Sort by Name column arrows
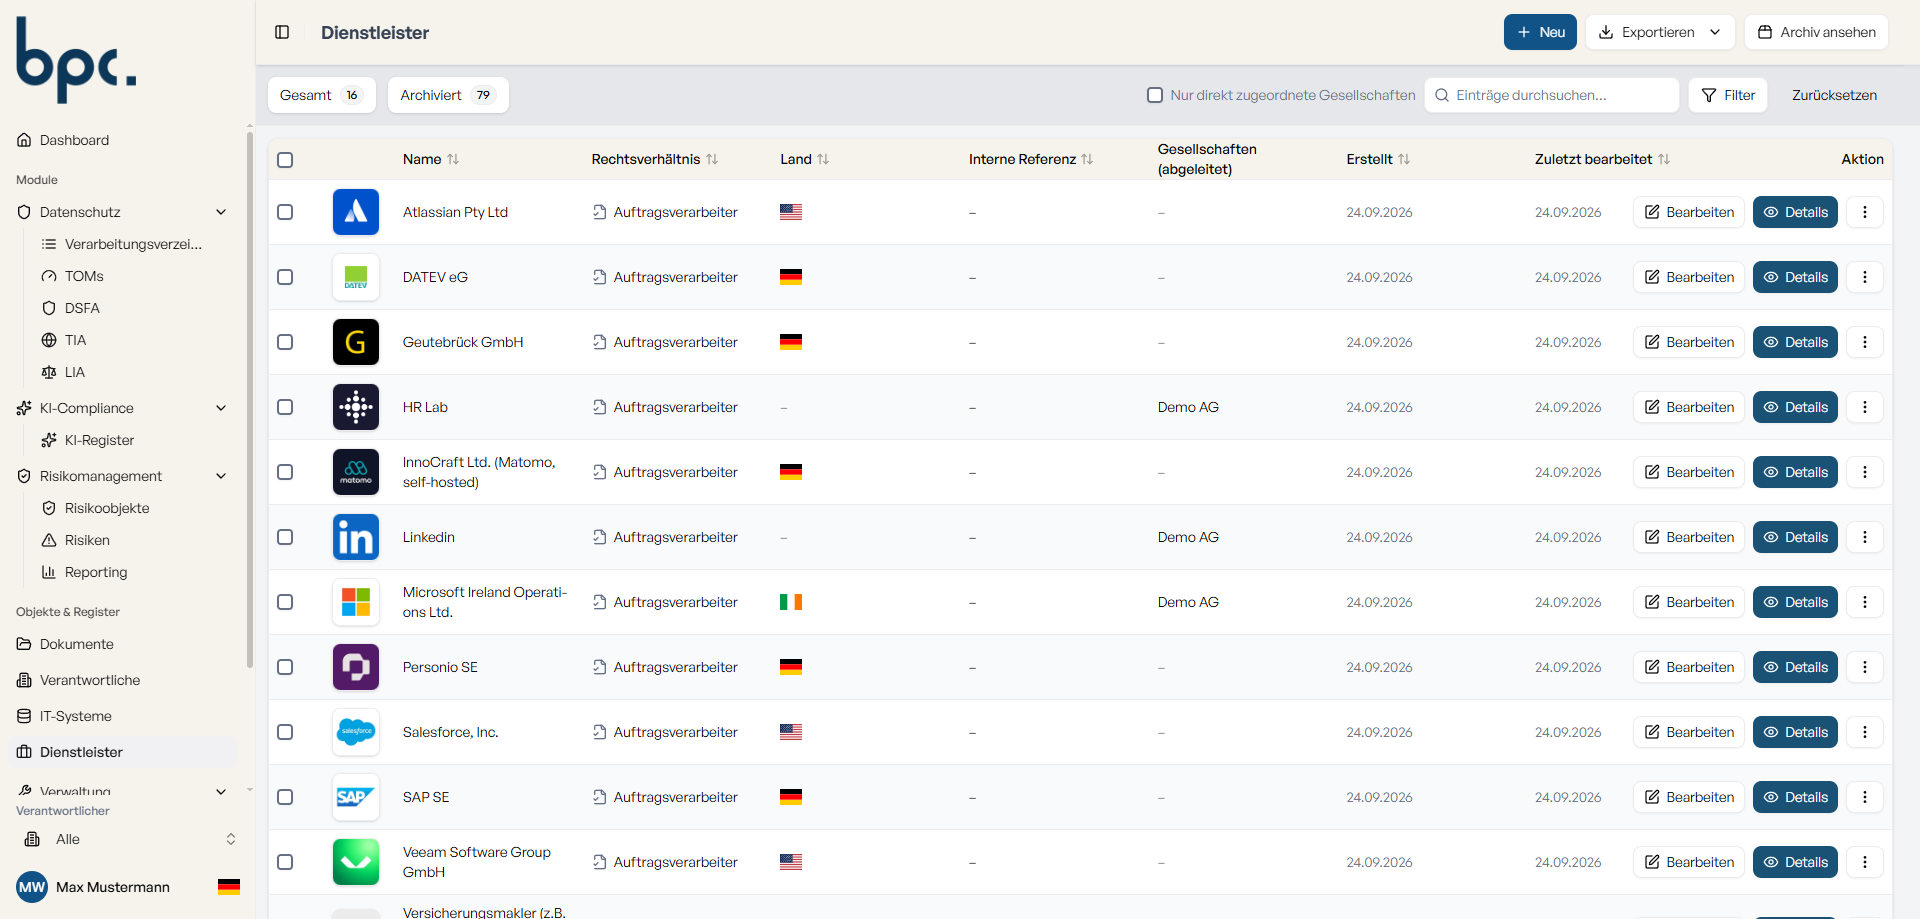This screenshot has height=919, width=1920. click(453, 159)
